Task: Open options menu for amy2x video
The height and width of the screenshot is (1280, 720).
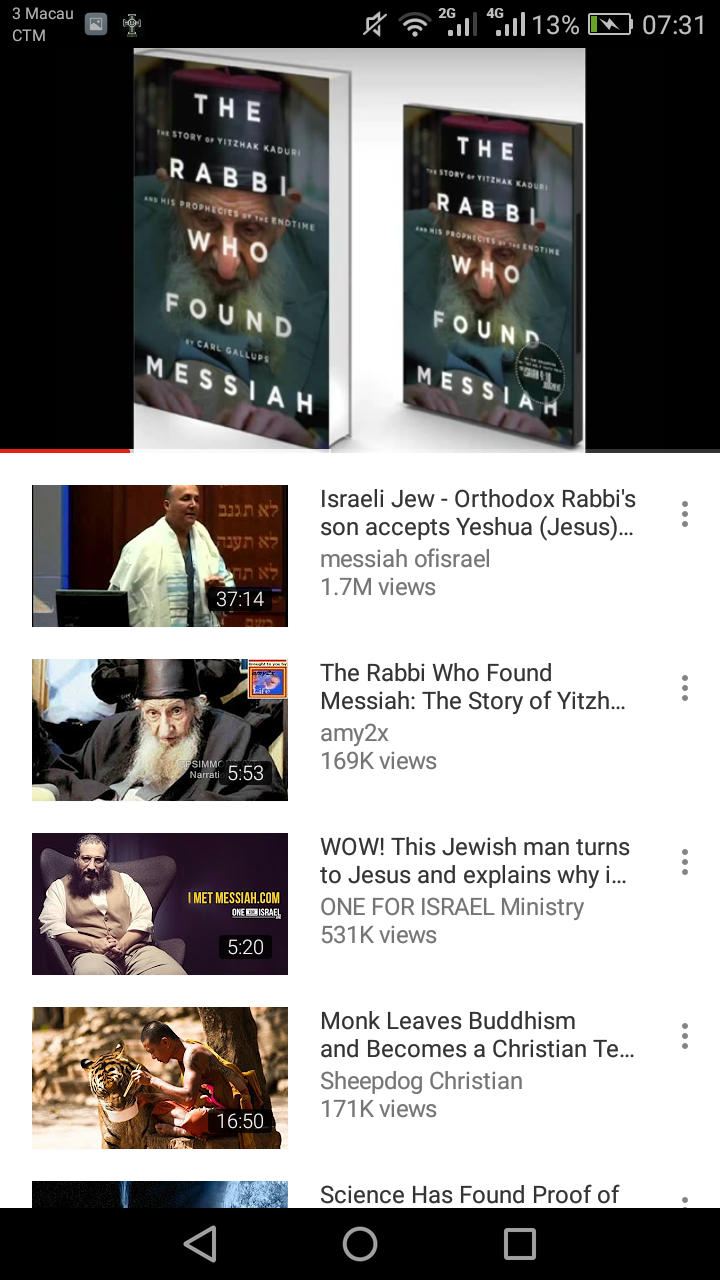Action: pos(685,688)
